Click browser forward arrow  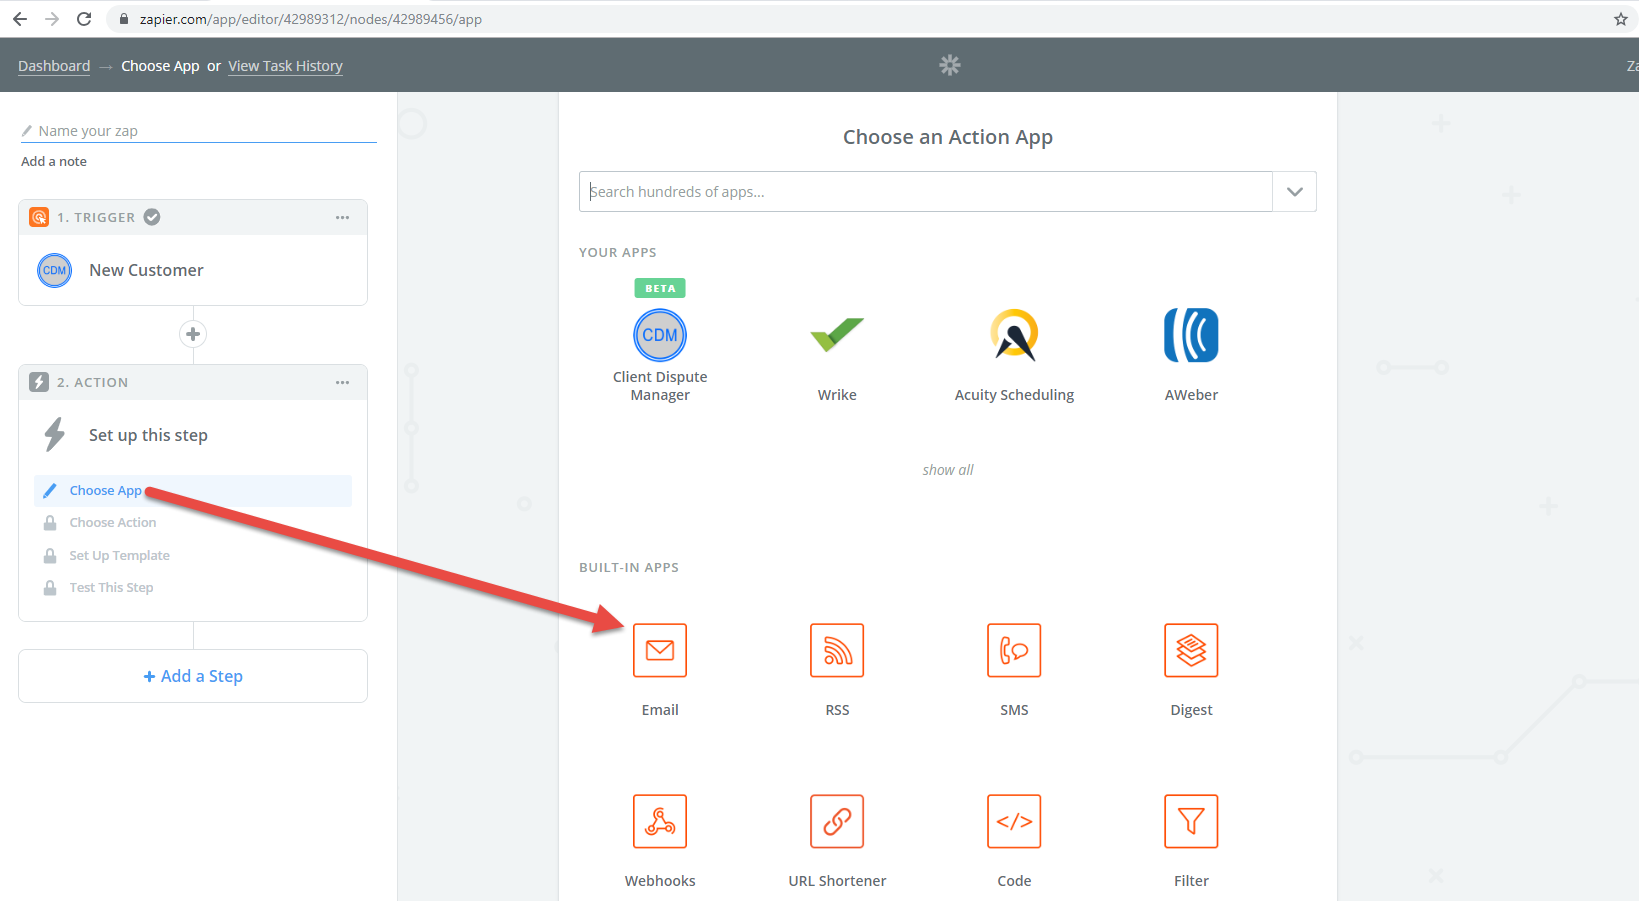click(x=52, y=19)
